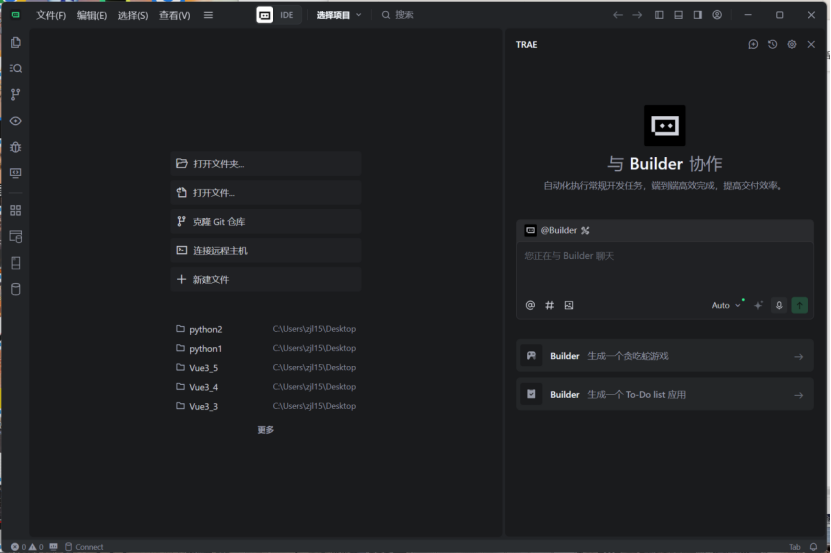The height and width of the screenshot is (553, 831).
Task: Click the sparkle prompt enhance icon
Action: click(758, 305)
